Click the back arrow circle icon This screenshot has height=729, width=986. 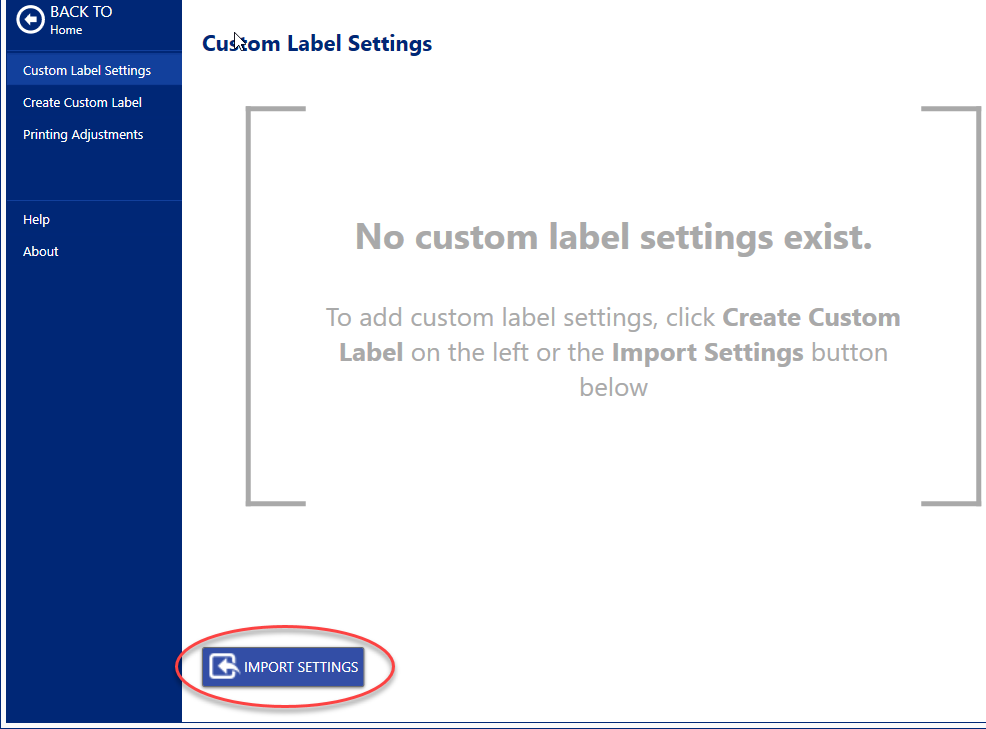(x=31, y=20)
